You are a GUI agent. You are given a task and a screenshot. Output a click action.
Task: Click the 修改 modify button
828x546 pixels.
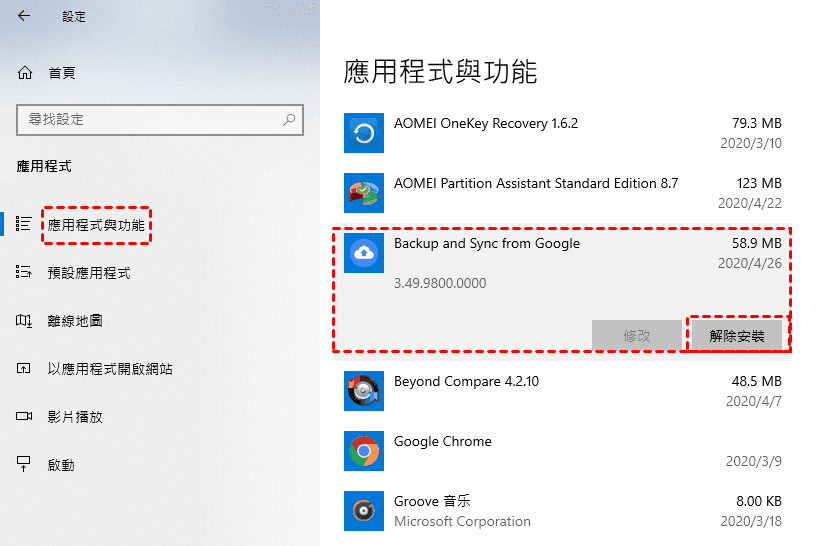[637, 336]
